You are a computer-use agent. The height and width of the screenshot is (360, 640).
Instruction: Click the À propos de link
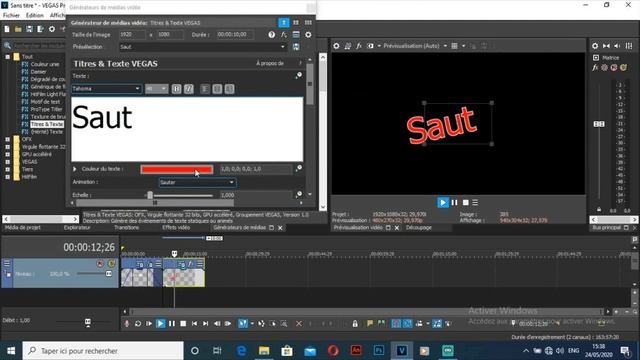pos(270,63)
